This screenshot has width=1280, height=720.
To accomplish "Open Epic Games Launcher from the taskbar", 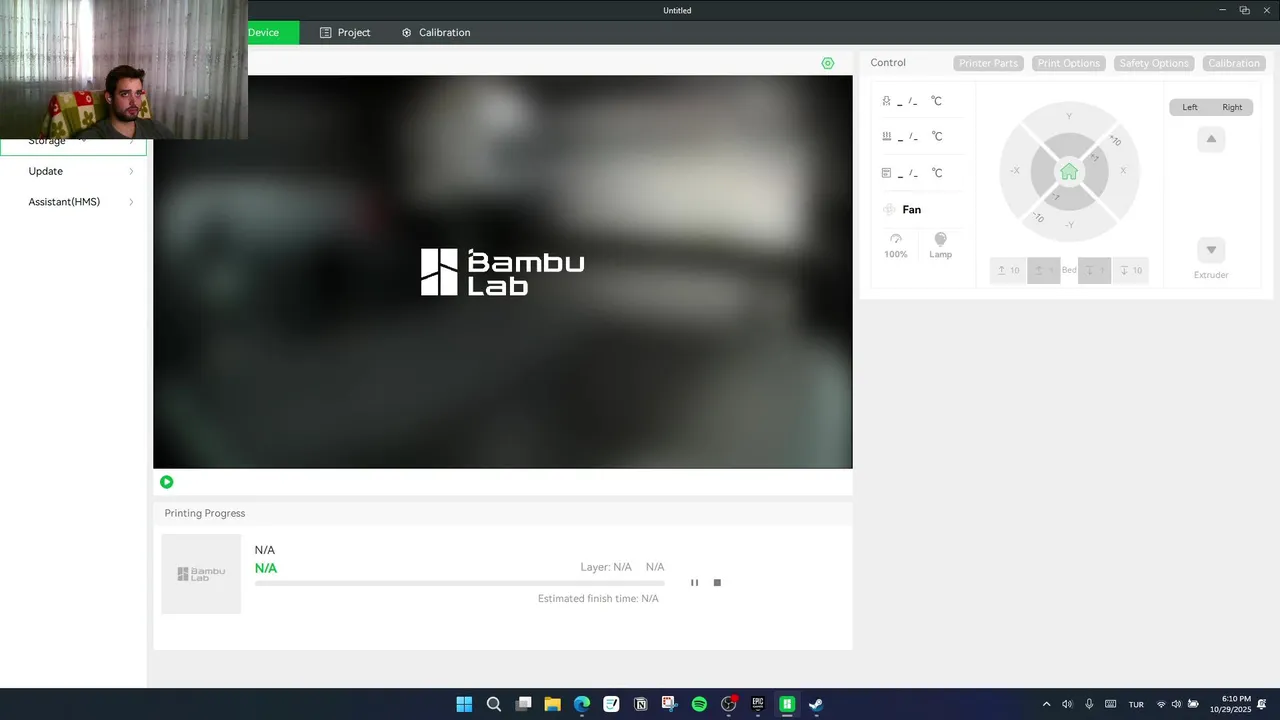I will (x=758, y=704).
